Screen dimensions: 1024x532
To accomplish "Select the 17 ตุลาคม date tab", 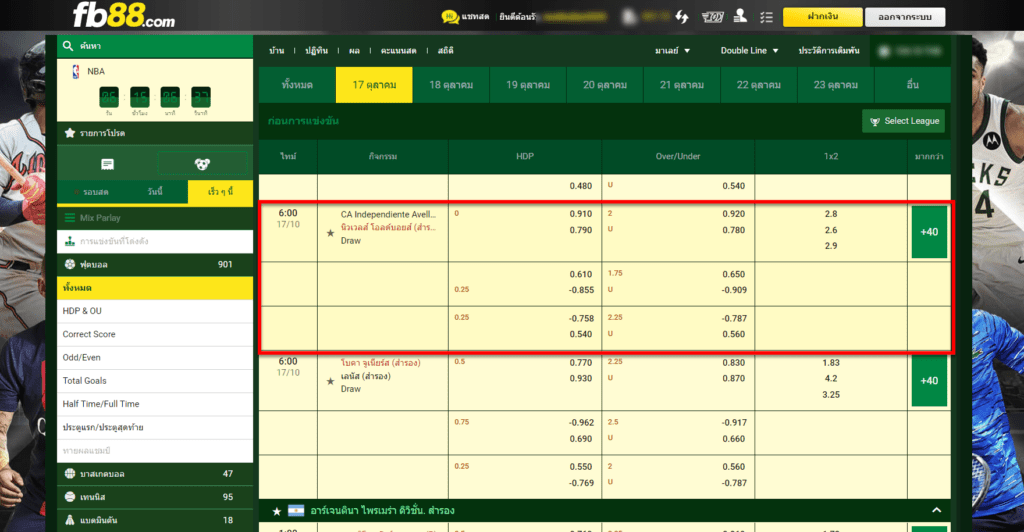I will [x=374, y=85].
